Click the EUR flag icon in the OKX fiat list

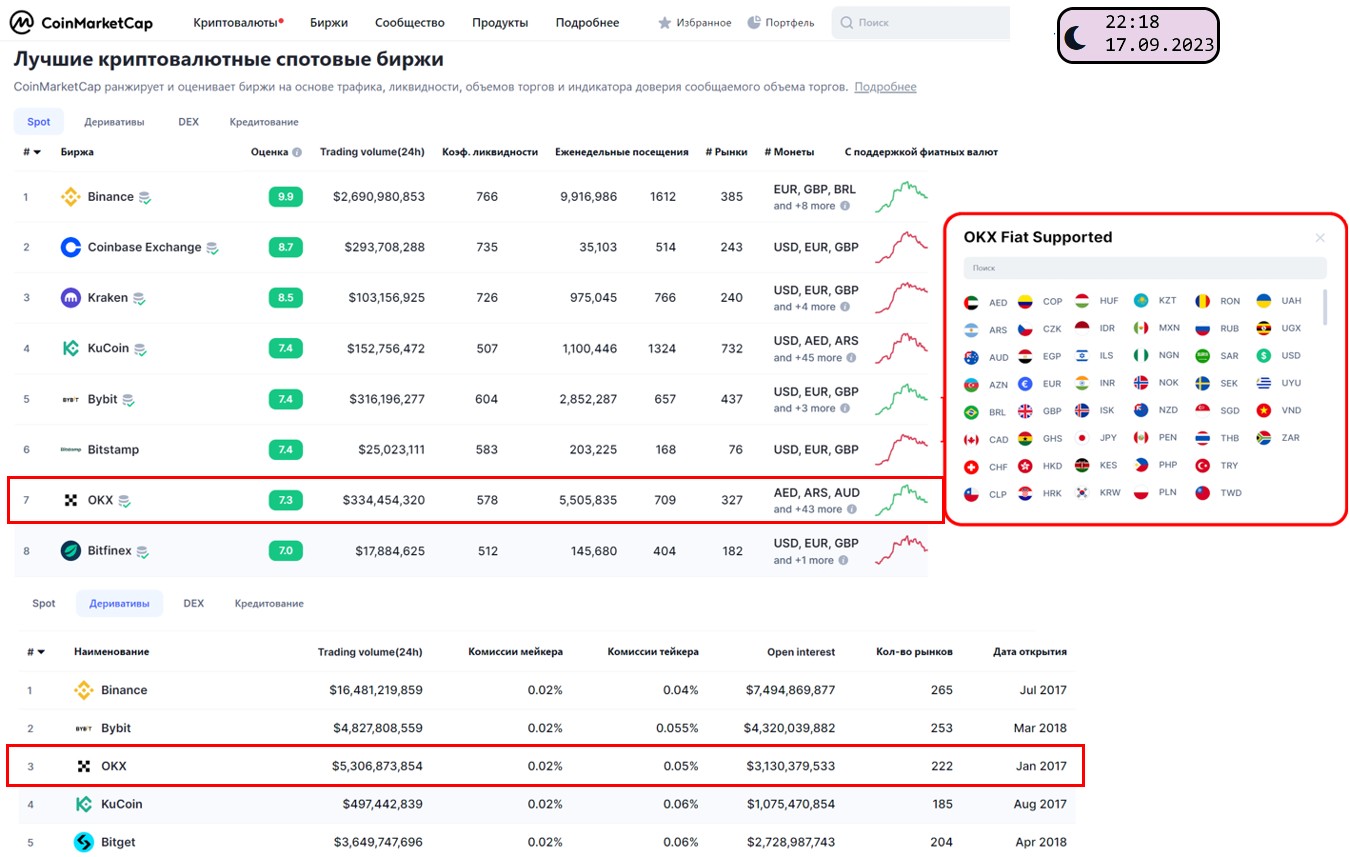[x=1025, y=383]
